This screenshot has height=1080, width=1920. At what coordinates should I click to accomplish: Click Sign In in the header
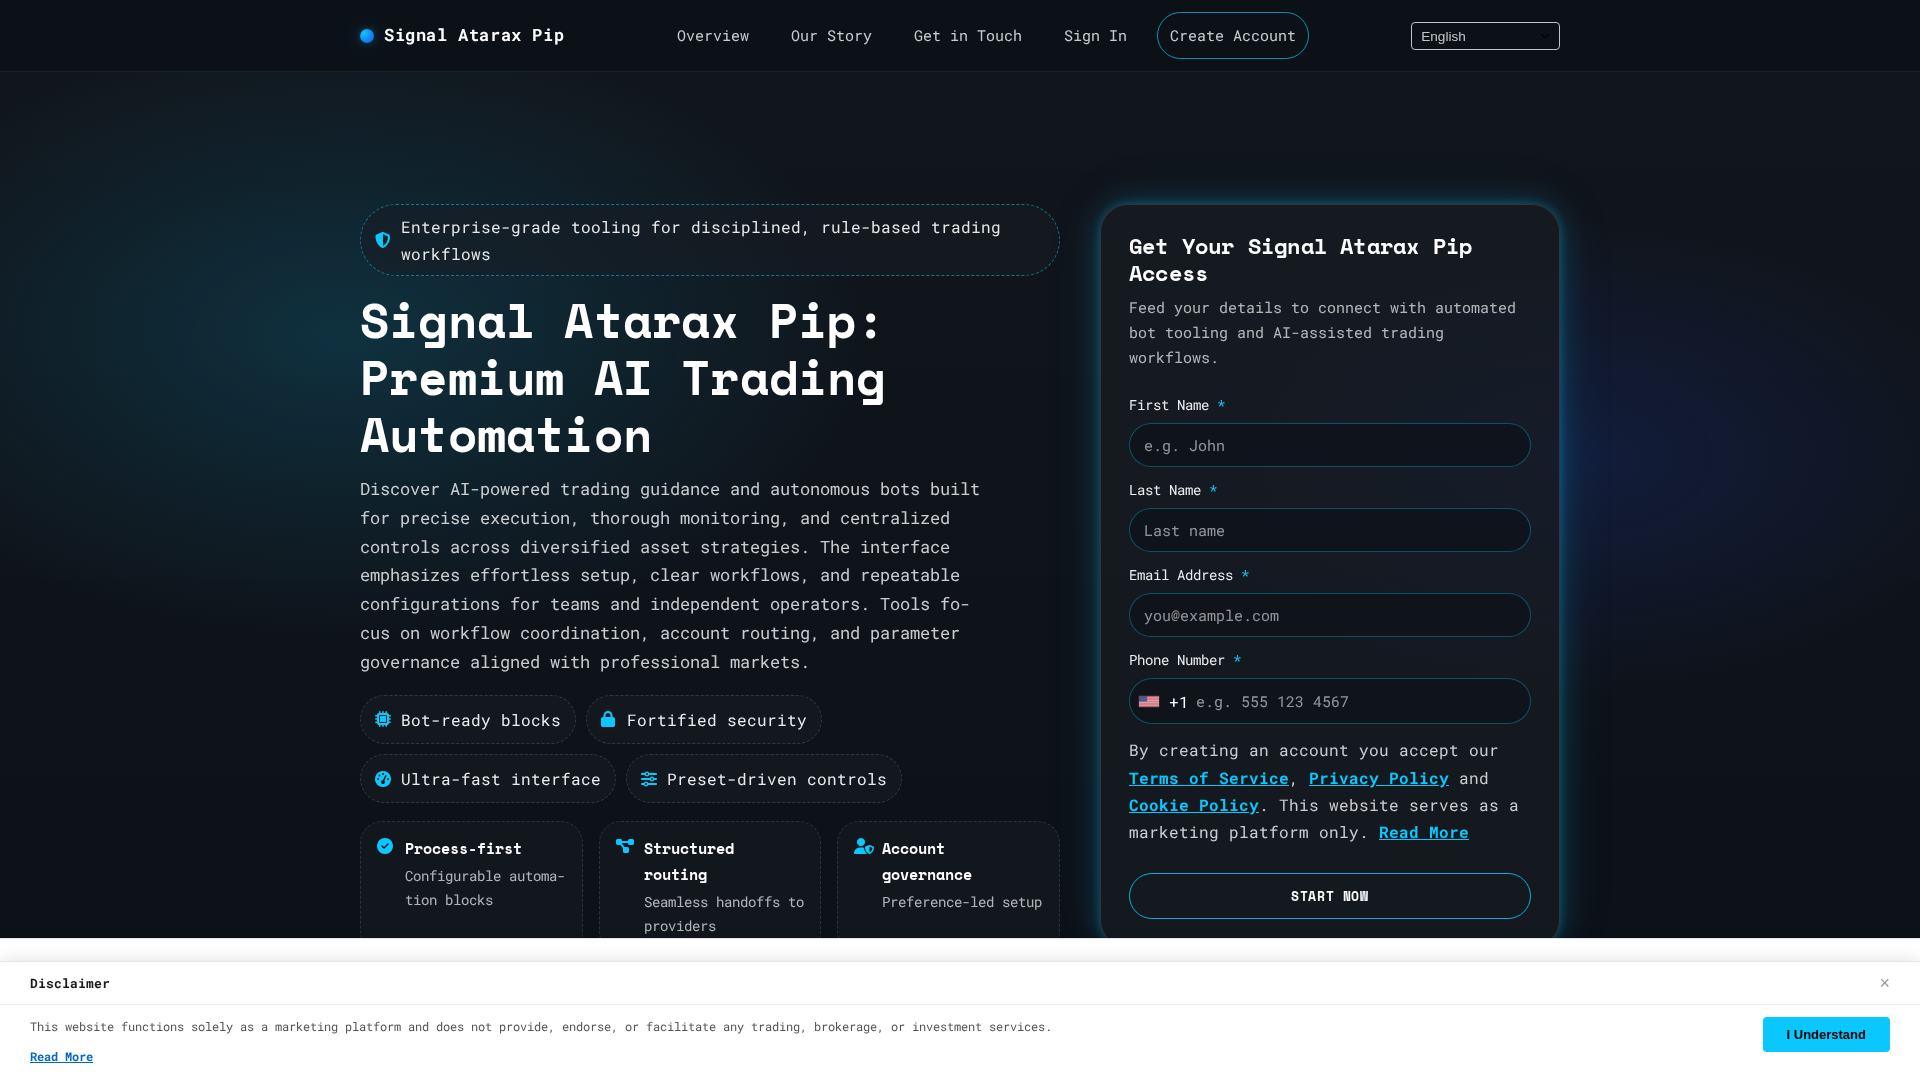click(1095, 36)
